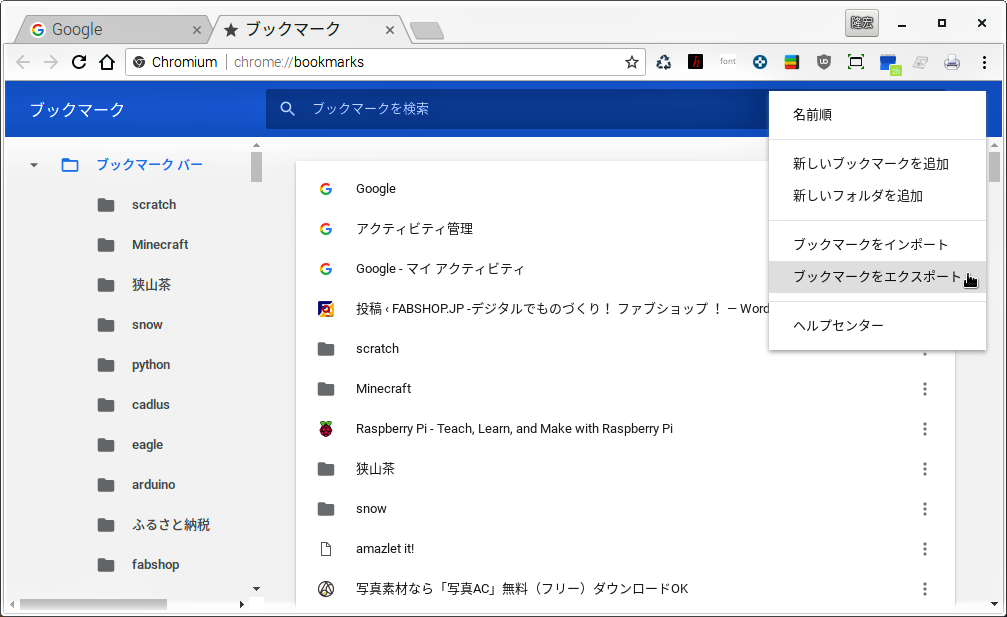This screenshot has height=617, width=1007.
Task: Reload the page with the refresh icon
Action: [x=78, y=62]
